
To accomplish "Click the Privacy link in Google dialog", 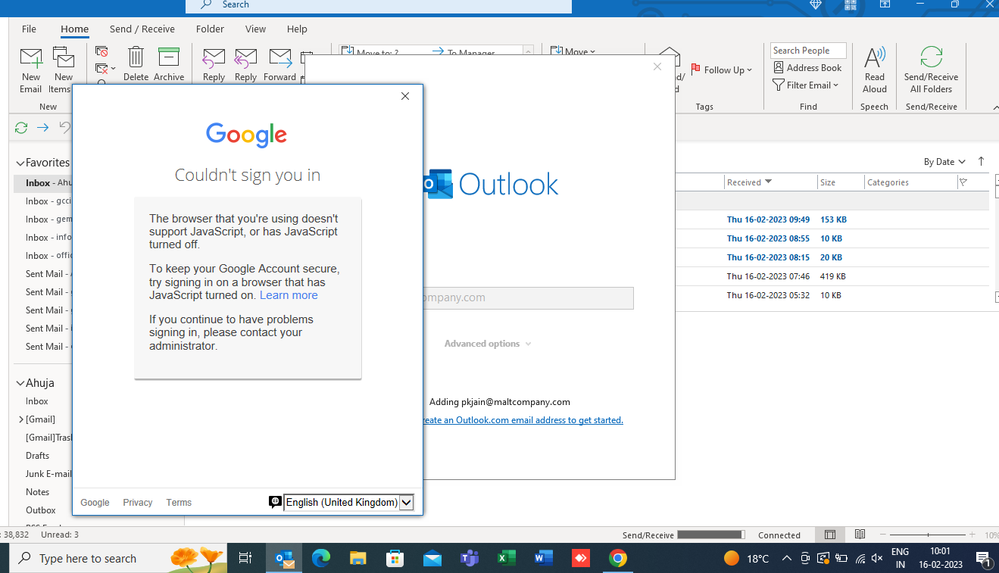I will [138, 502].
